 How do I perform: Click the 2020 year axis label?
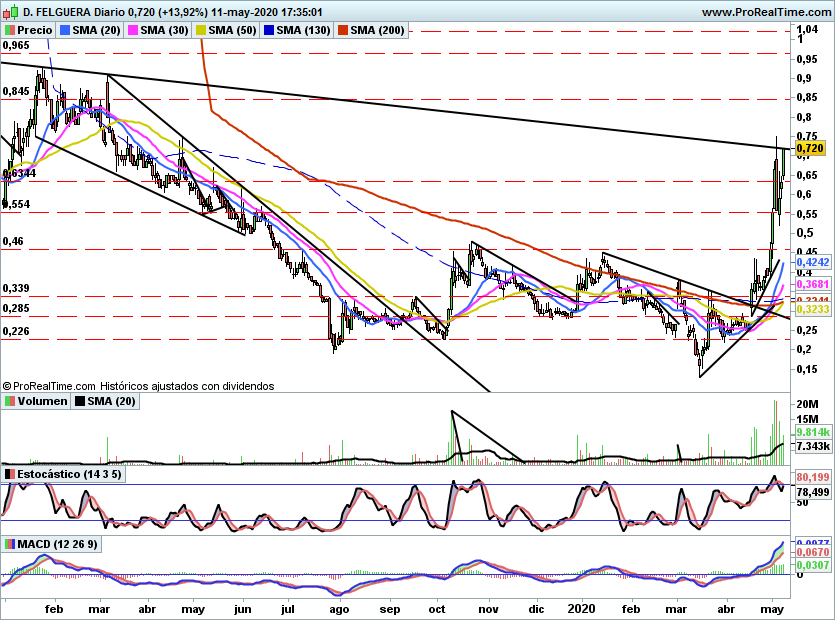click(x=581, y=609)
